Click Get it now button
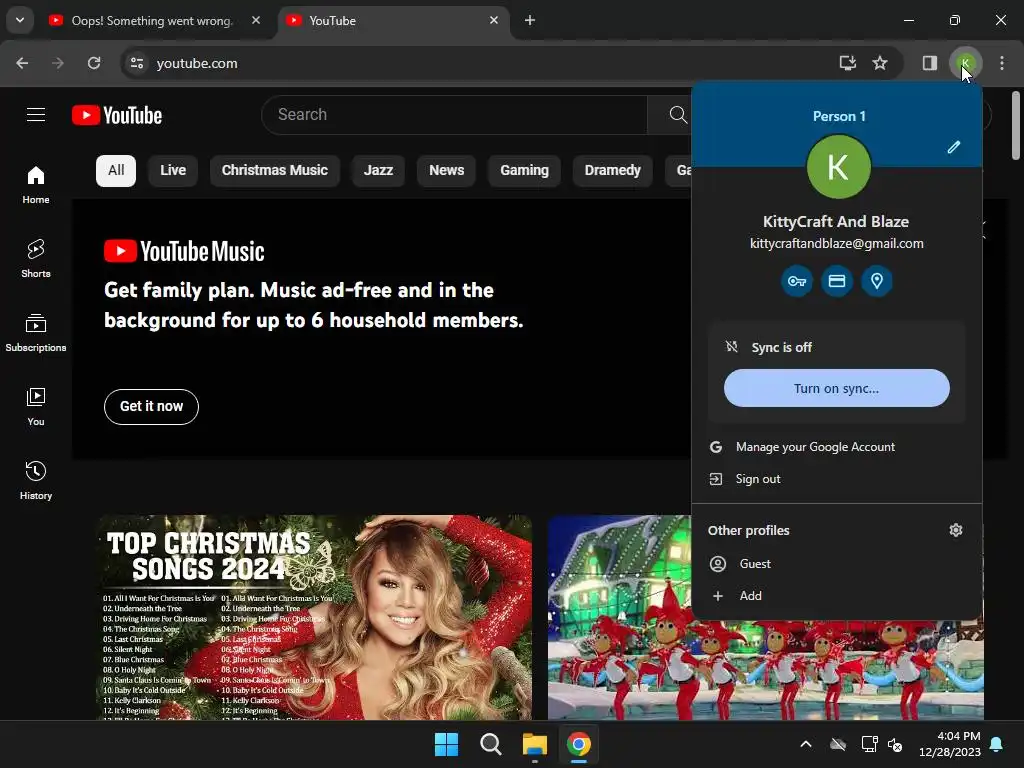 coord(152,406)
